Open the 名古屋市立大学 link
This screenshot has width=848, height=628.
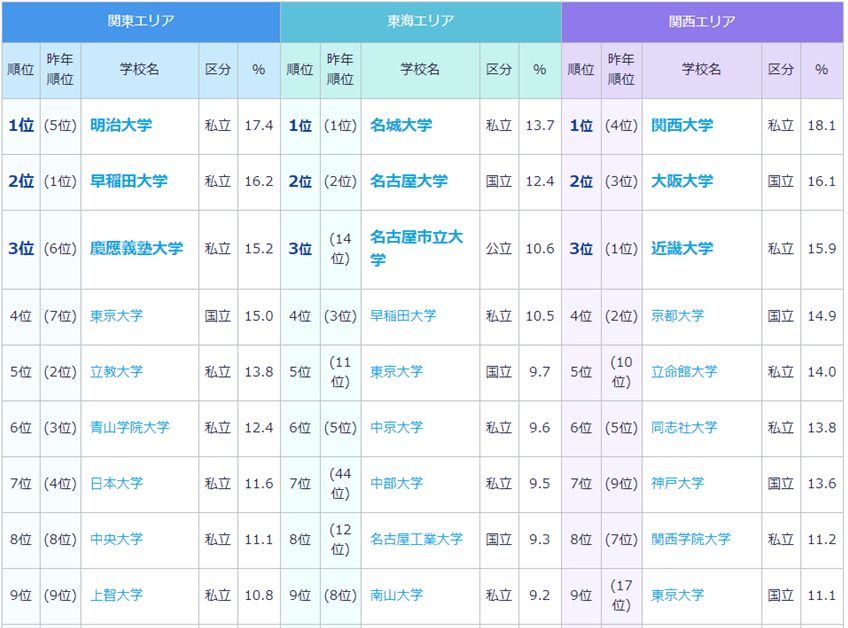tap(416, 248)
